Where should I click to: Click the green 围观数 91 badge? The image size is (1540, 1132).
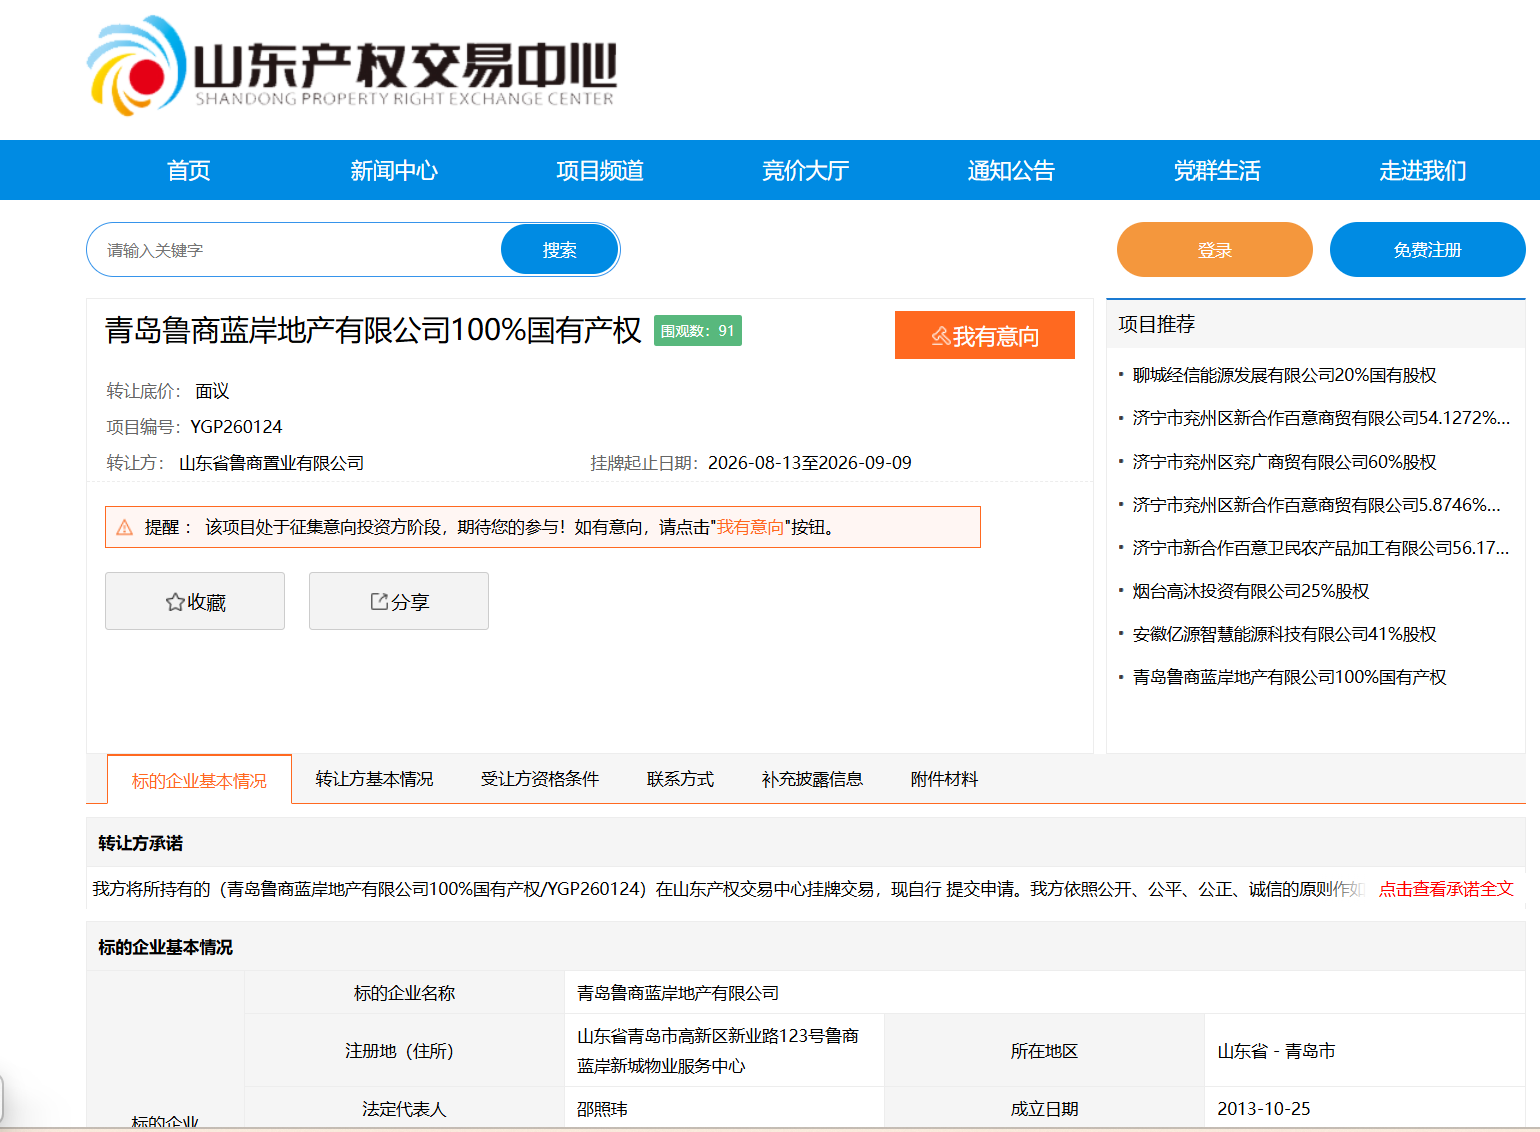698,331
